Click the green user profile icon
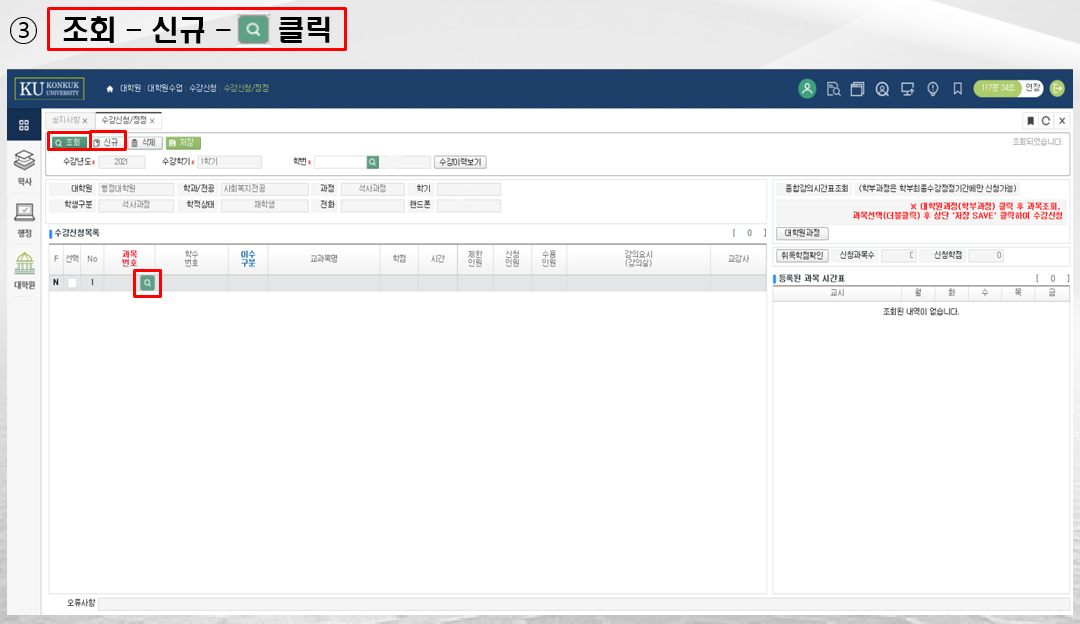 (807, 88)
